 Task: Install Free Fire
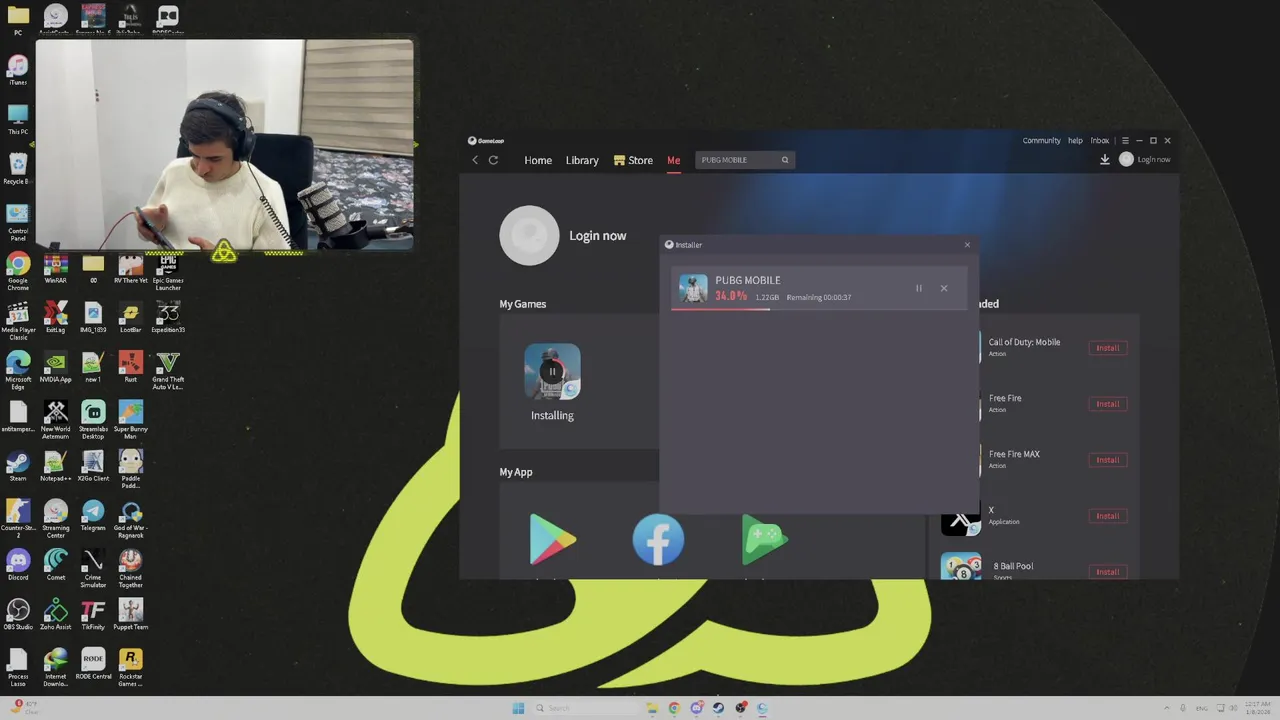coord(1107,404)
